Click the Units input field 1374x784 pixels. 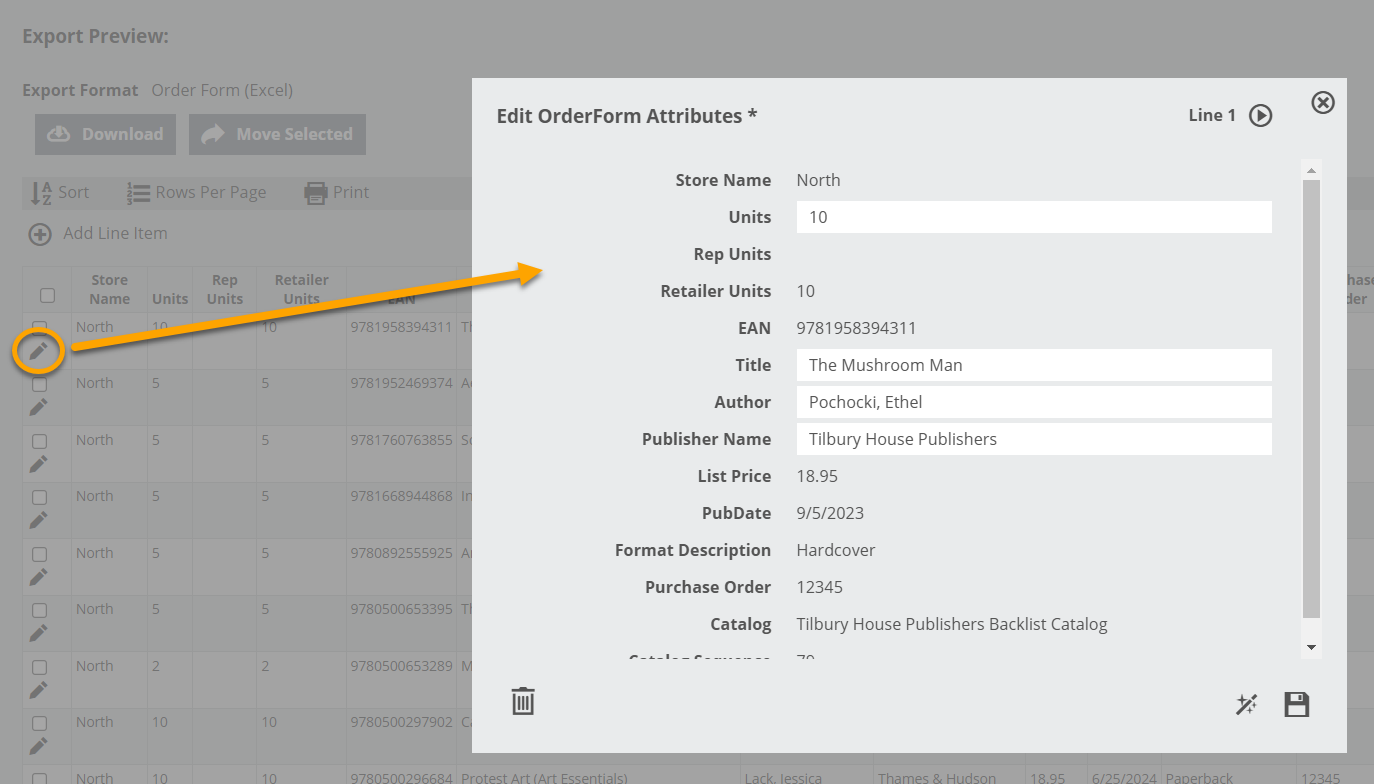coord(1033,217)
